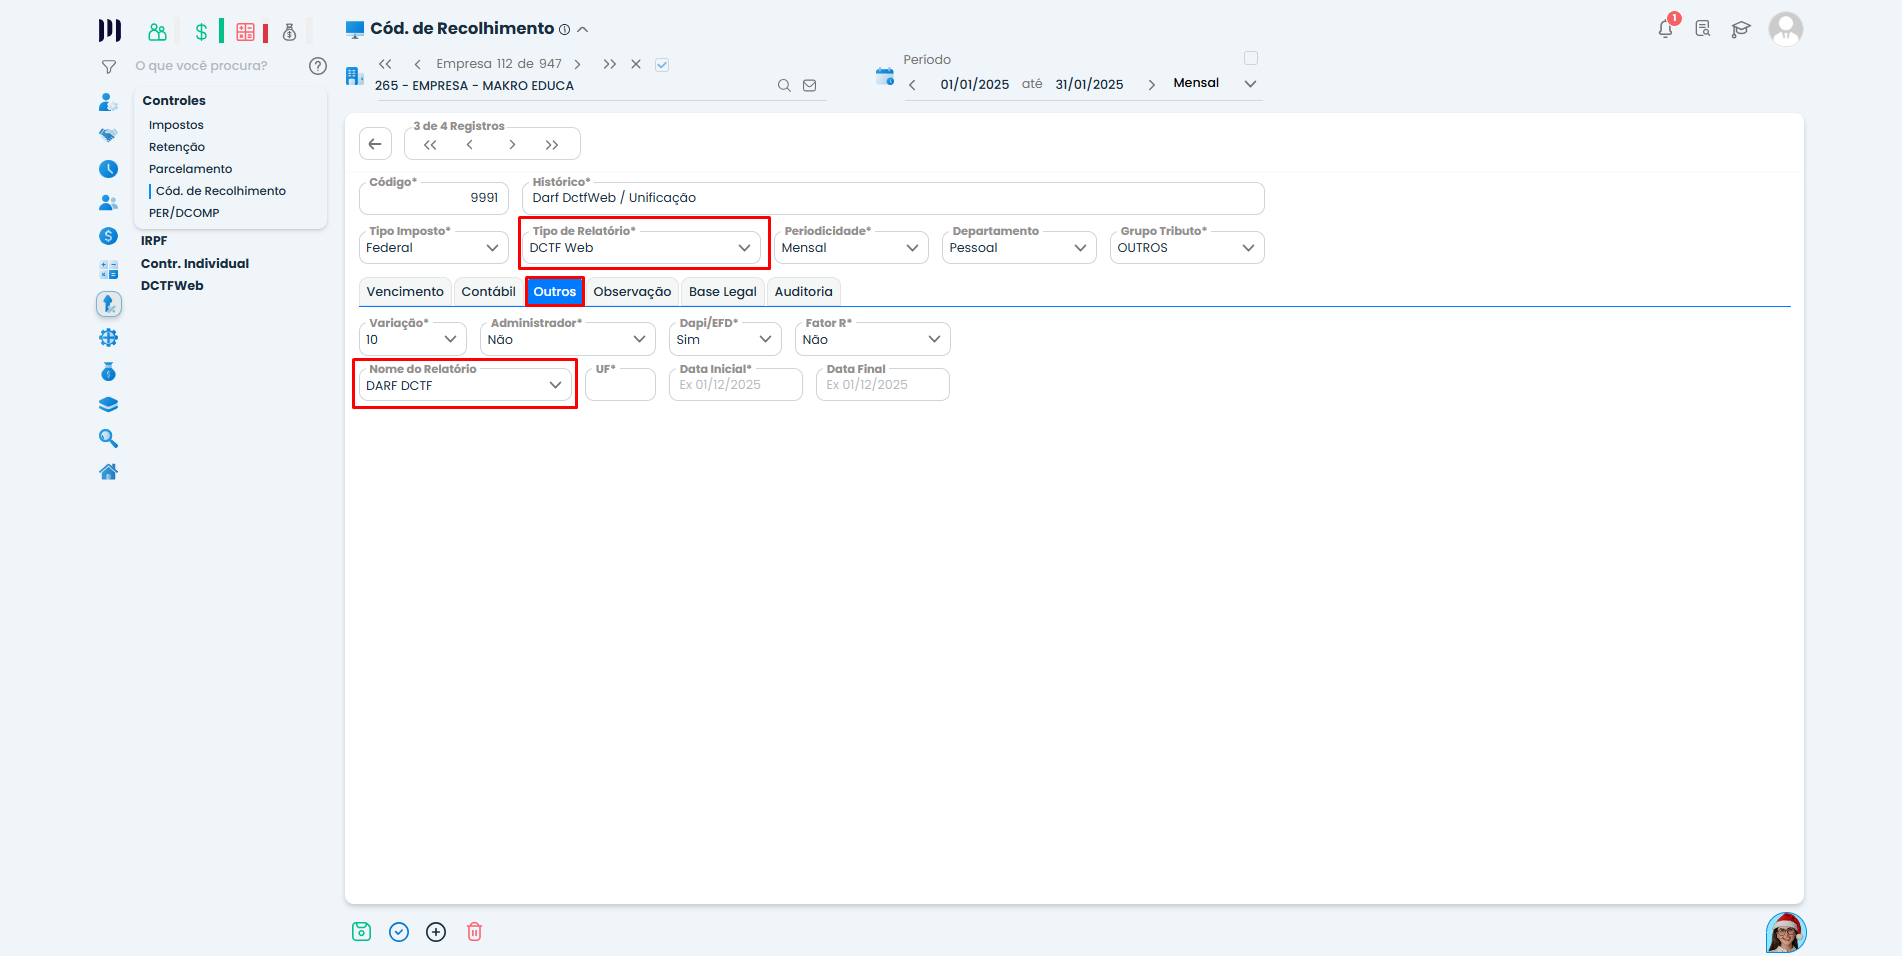Switch to the Observação tab

pos(632,291)
